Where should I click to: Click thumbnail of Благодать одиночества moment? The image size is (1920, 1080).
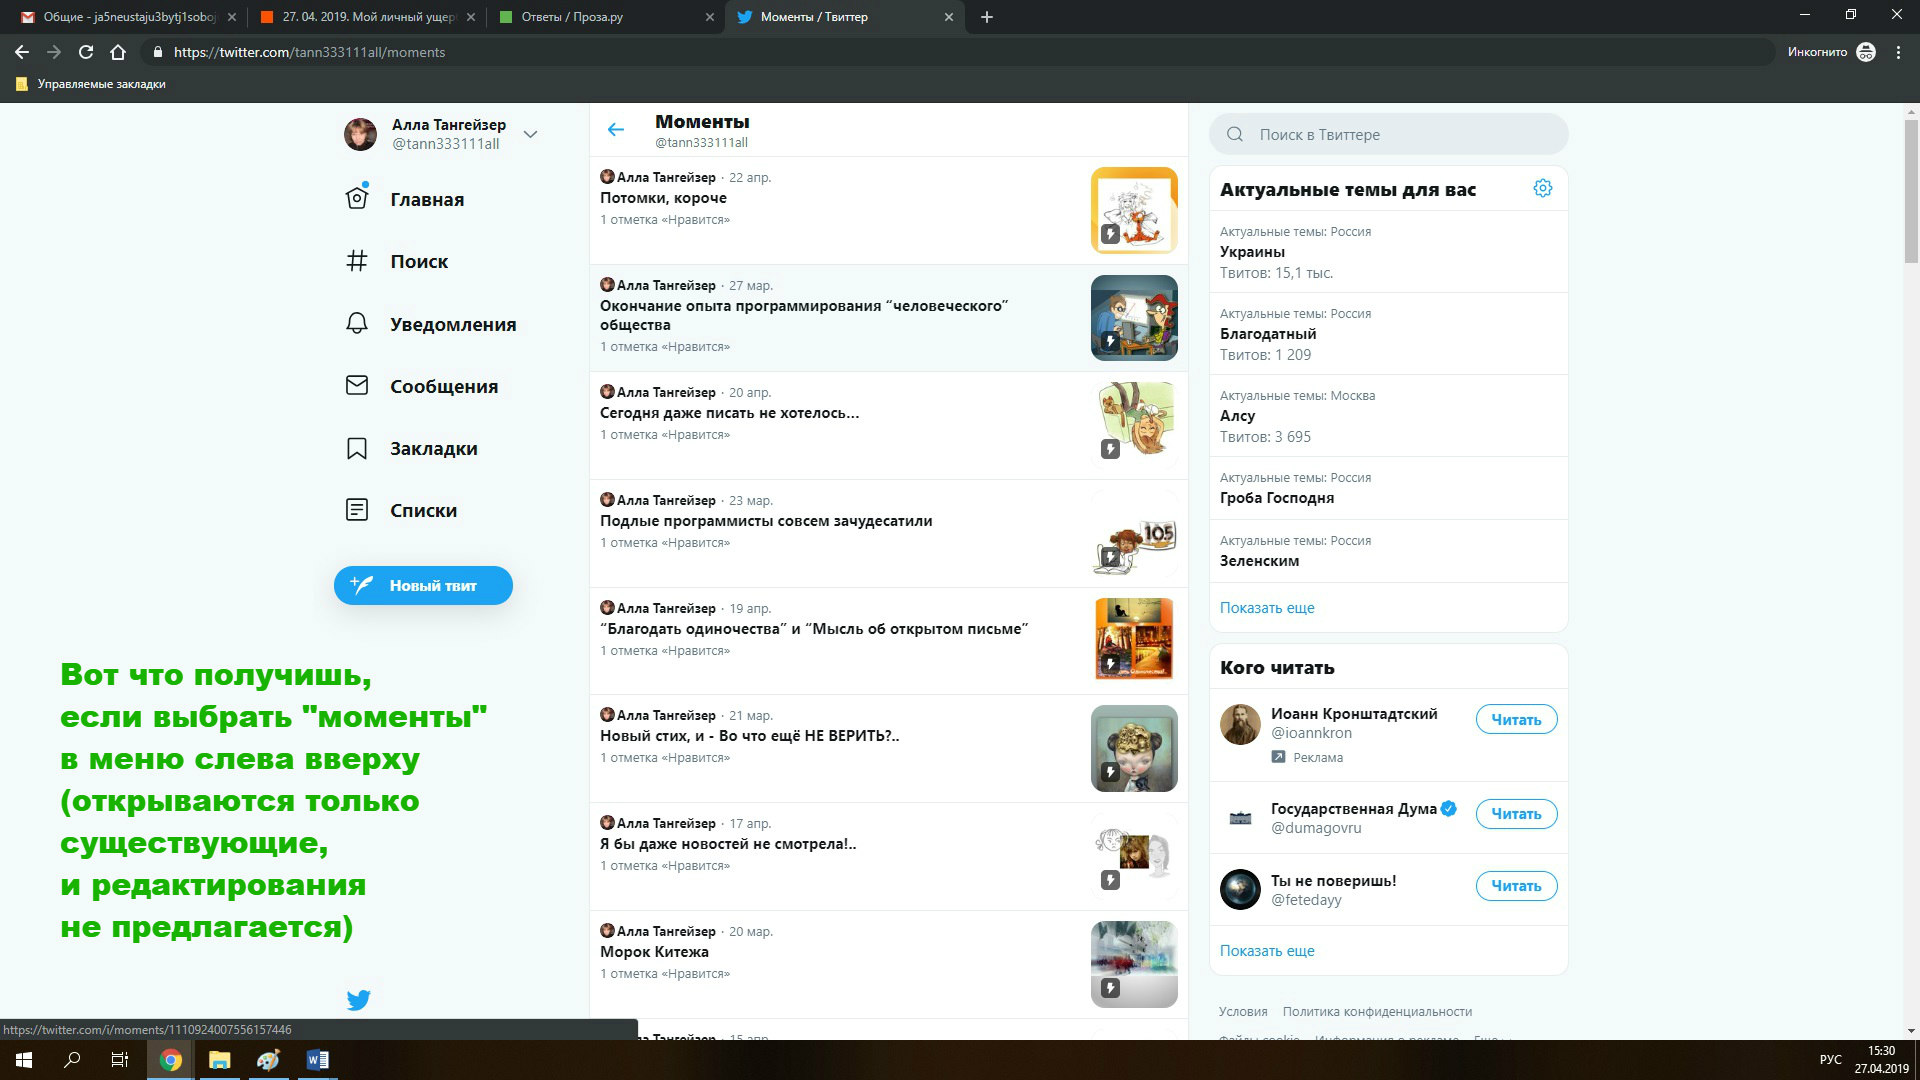click(x=1134, y=640)
